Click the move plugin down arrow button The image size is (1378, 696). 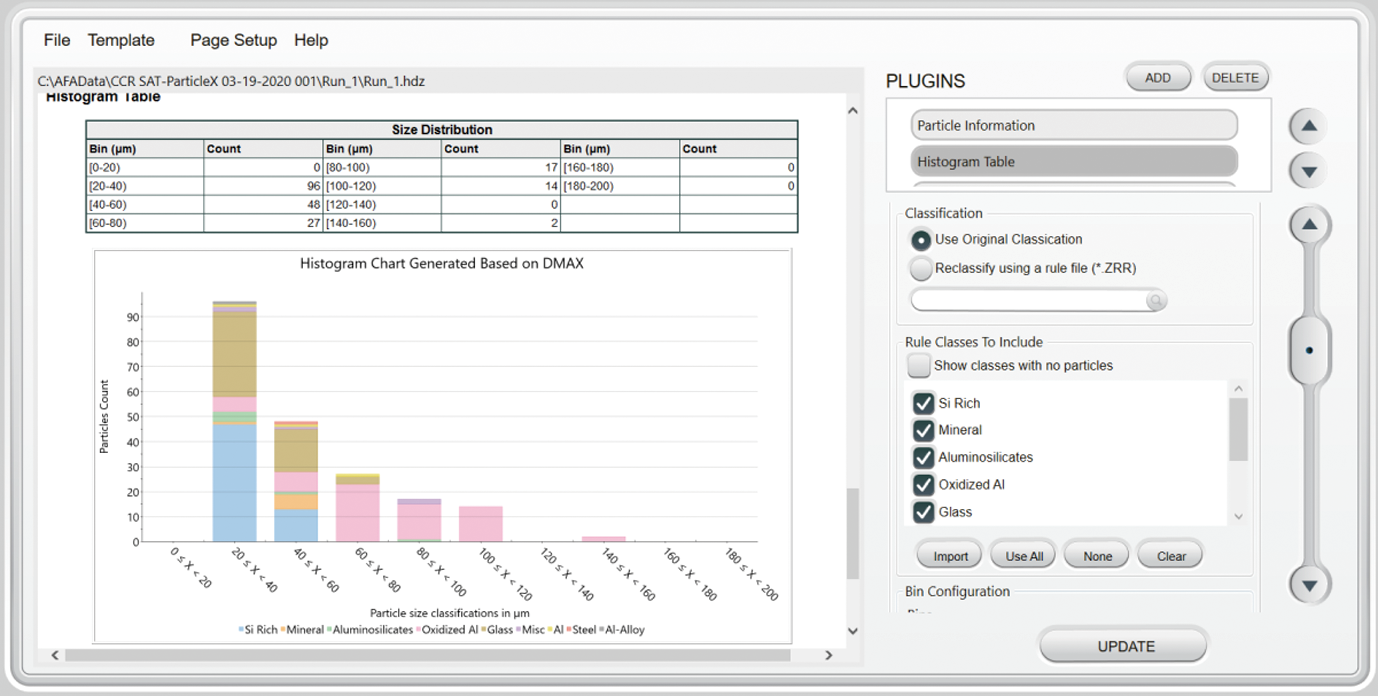click(x=1308, y=171)
